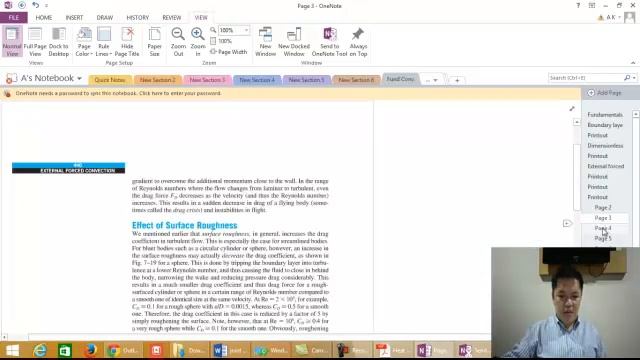
Task: Open the New Section 6 tab
Action: 356,80
